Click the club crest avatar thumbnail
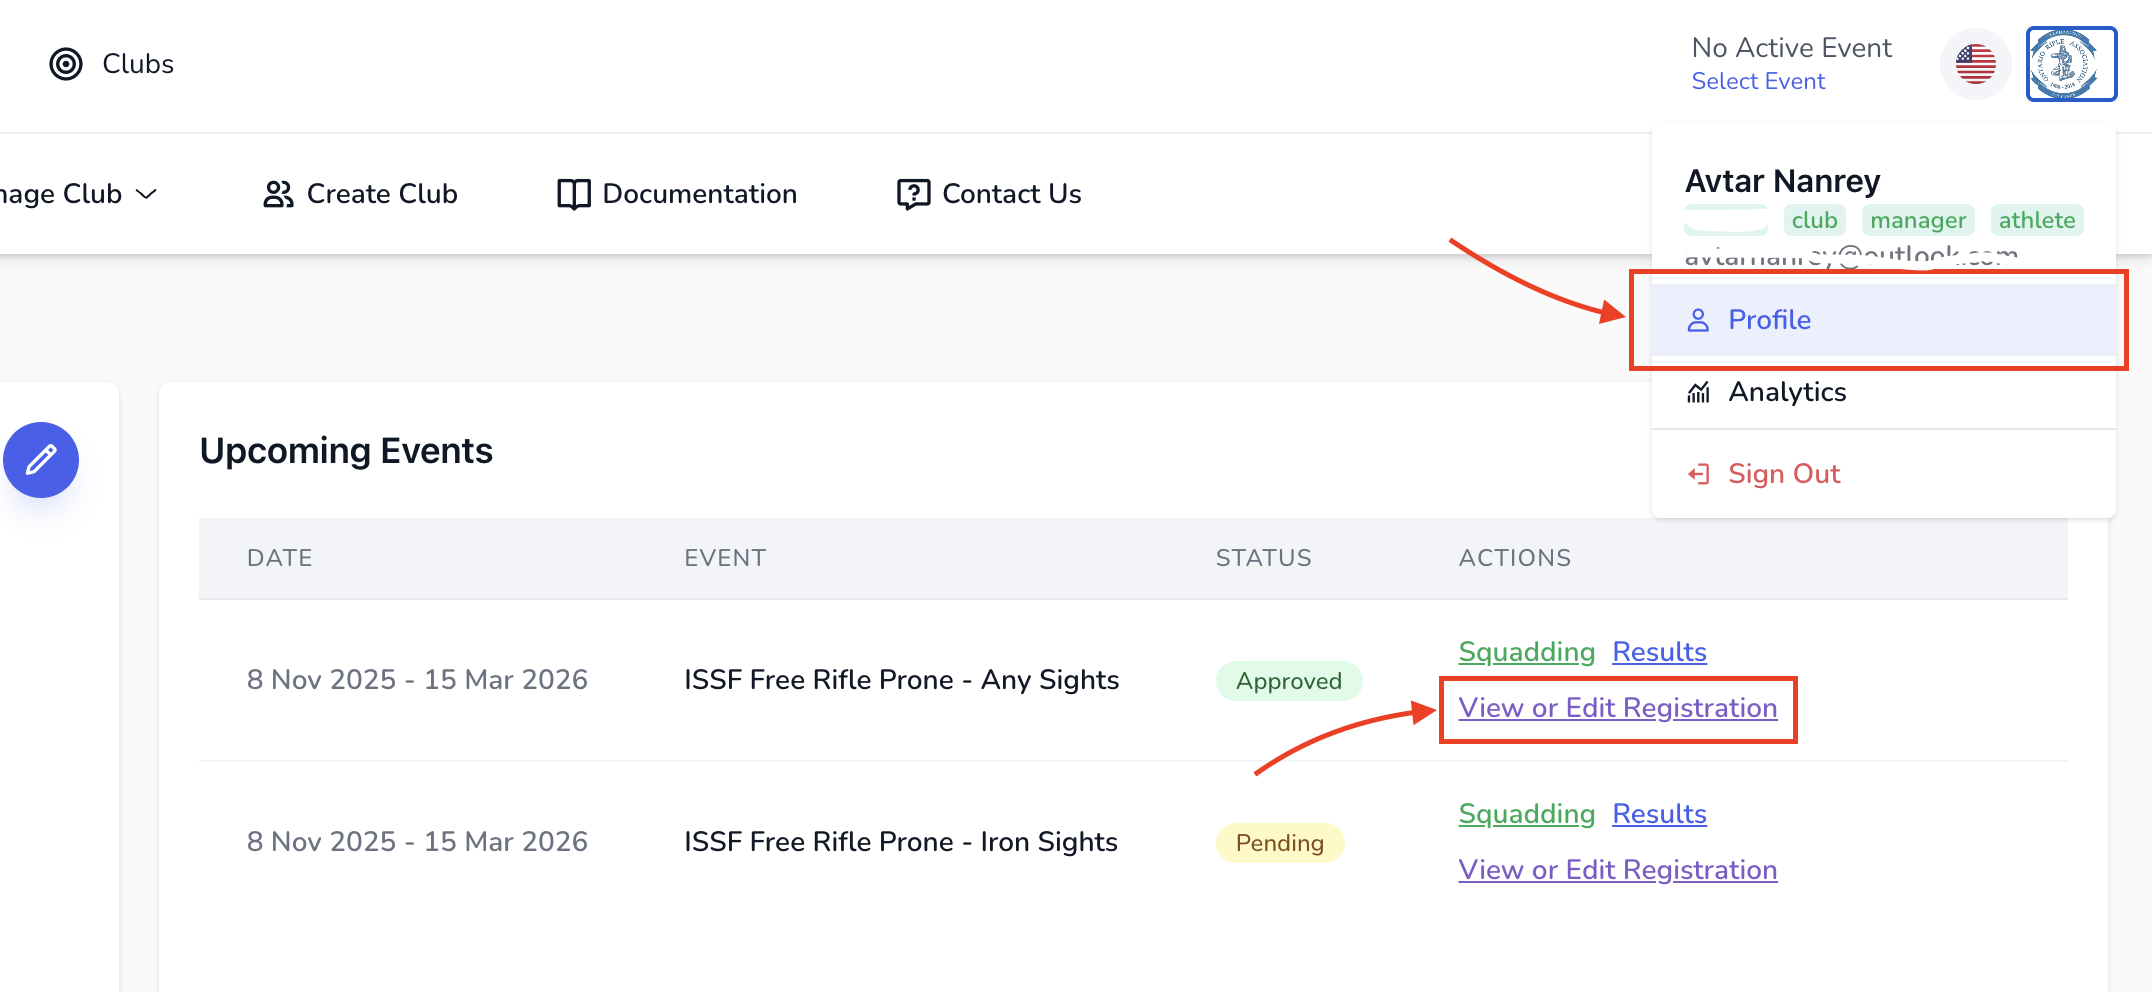The image size is (2152, 992). (x=2071, y=64)
